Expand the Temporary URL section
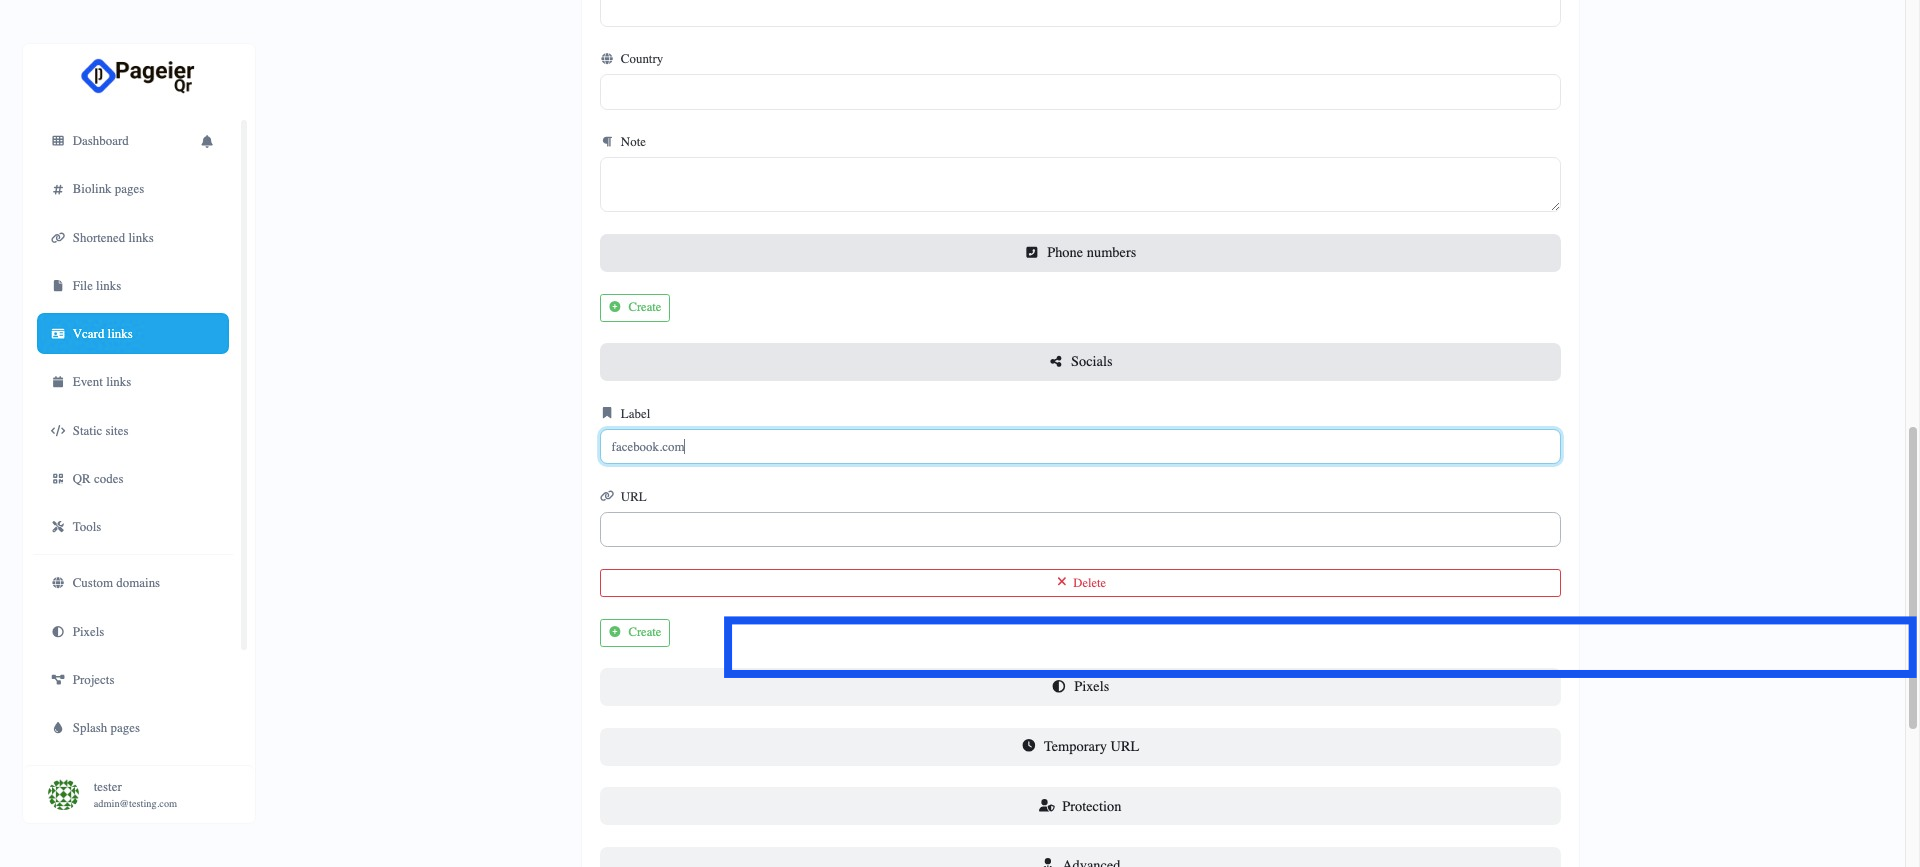The width and height of the screenshot is (1920, 867). (x=1079, y=747)
